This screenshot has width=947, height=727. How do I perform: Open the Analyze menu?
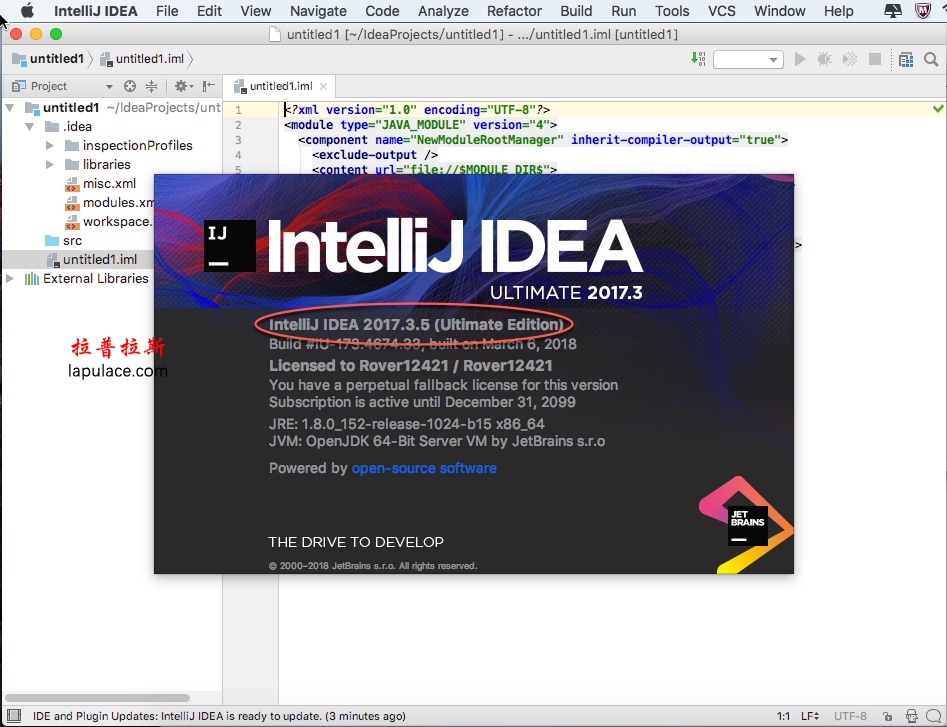443,11
